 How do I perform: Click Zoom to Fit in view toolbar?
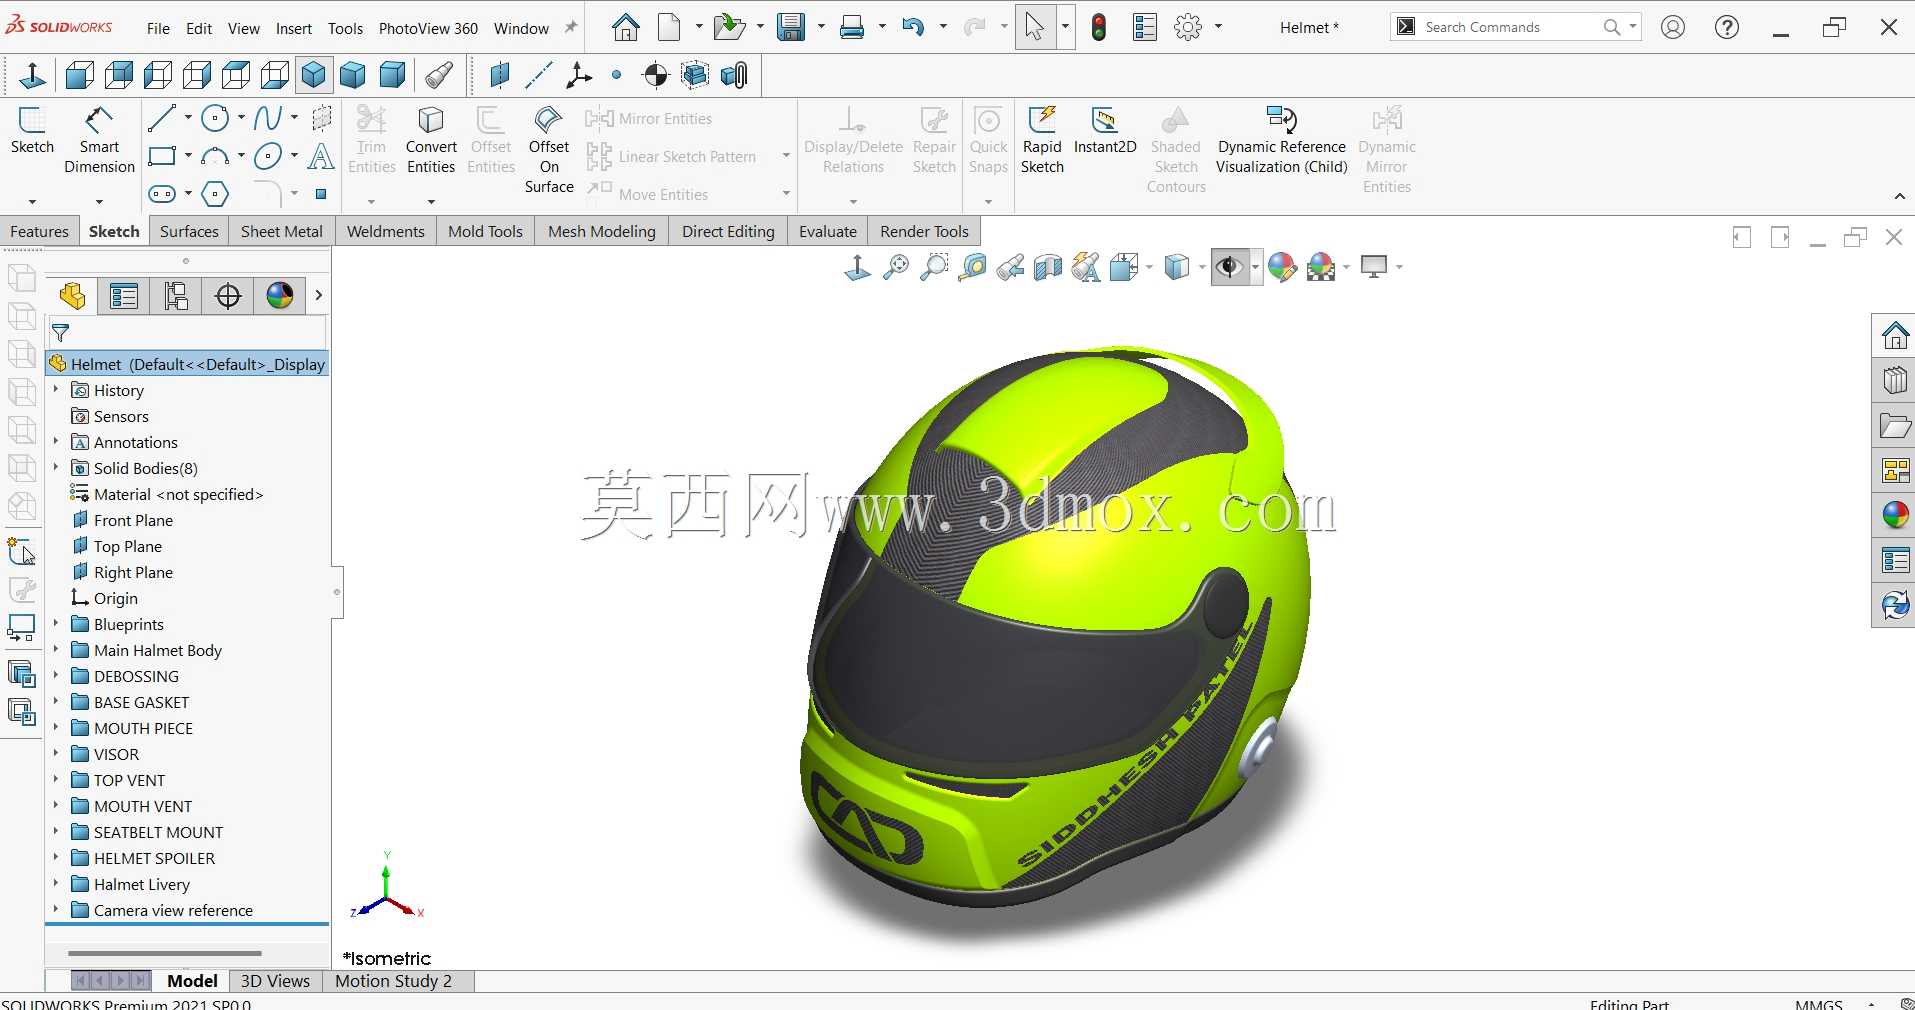(896, 267)
